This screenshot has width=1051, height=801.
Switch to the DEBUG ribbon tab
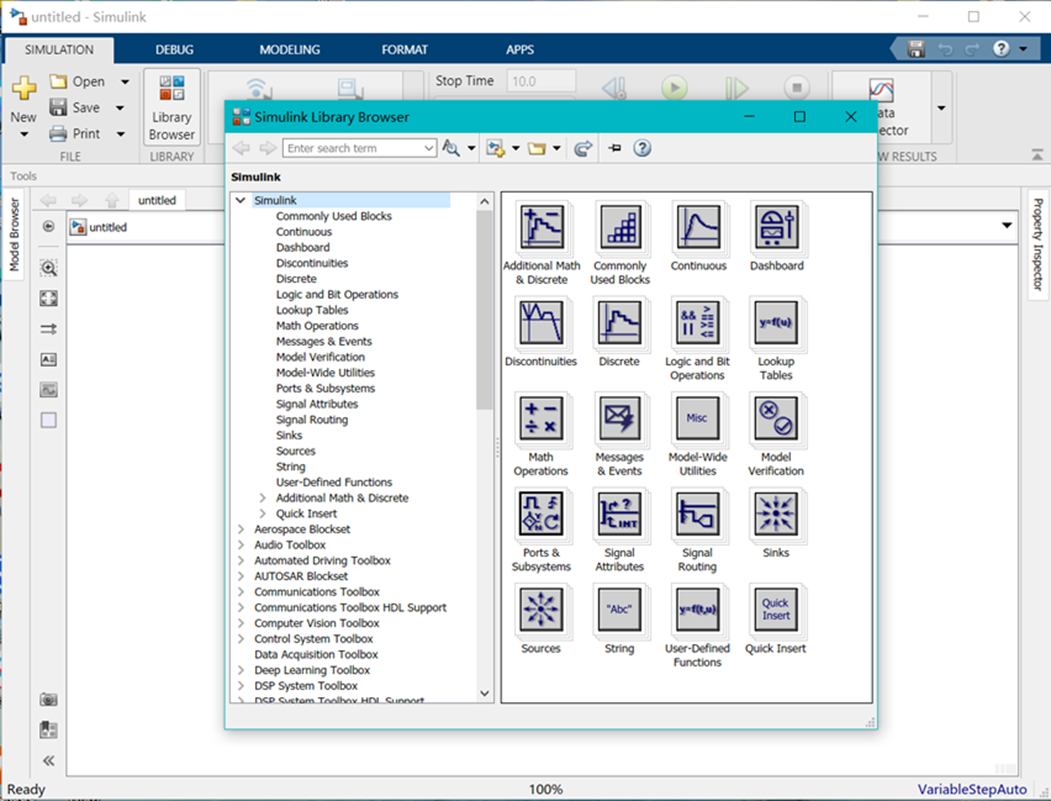[174, 50]
